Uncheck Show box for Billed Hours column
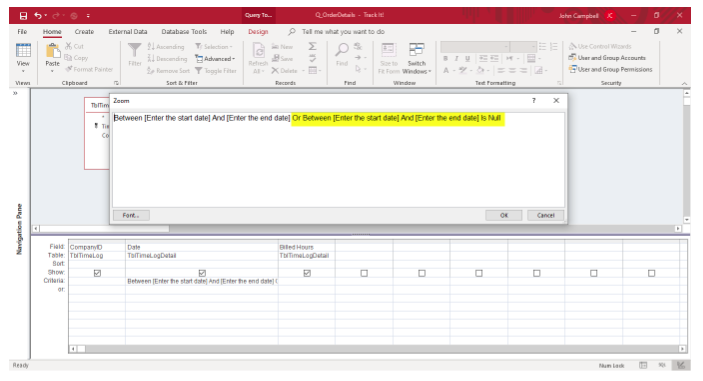 pos(307,273)
